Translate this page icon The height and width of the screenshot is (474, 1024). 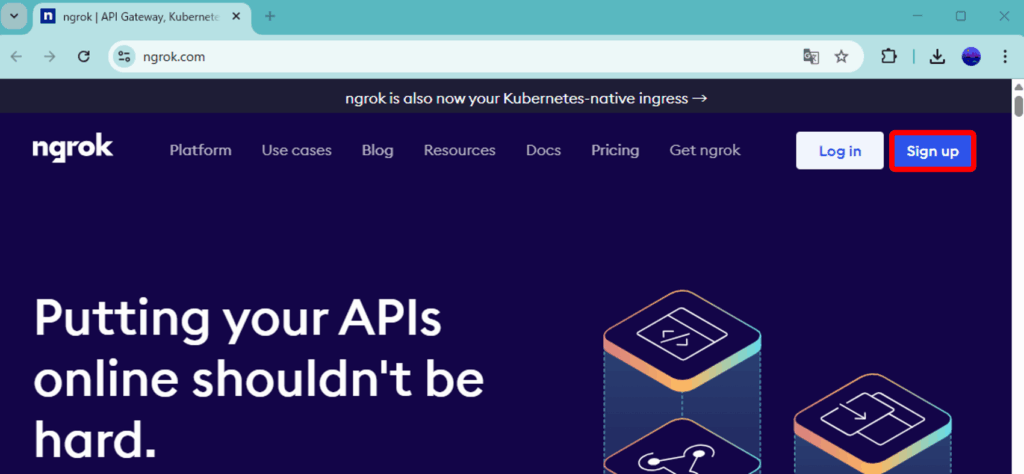pyautogui.click(x=811, y=57)
